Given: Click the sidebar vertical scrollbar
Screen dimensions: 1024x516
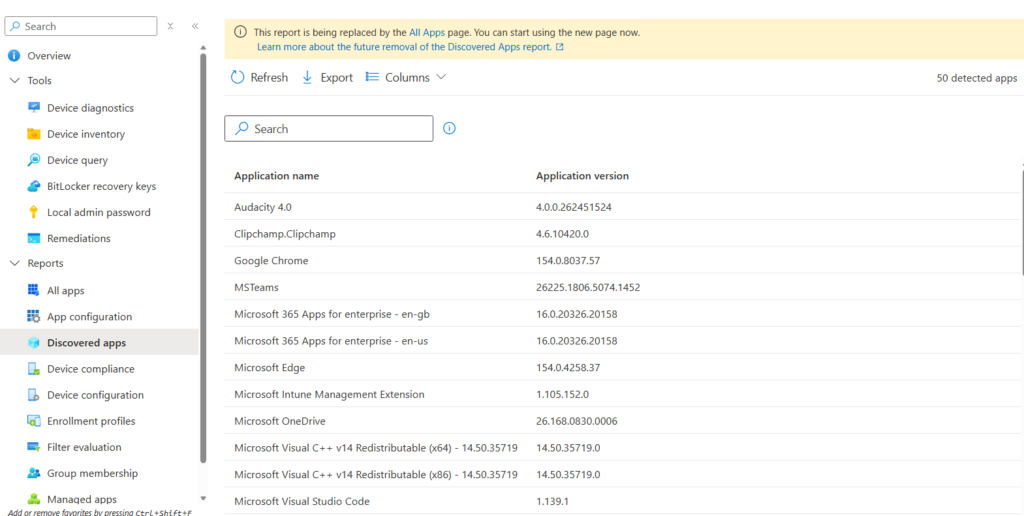Looking at the screenshot, I should click(203, 257).
